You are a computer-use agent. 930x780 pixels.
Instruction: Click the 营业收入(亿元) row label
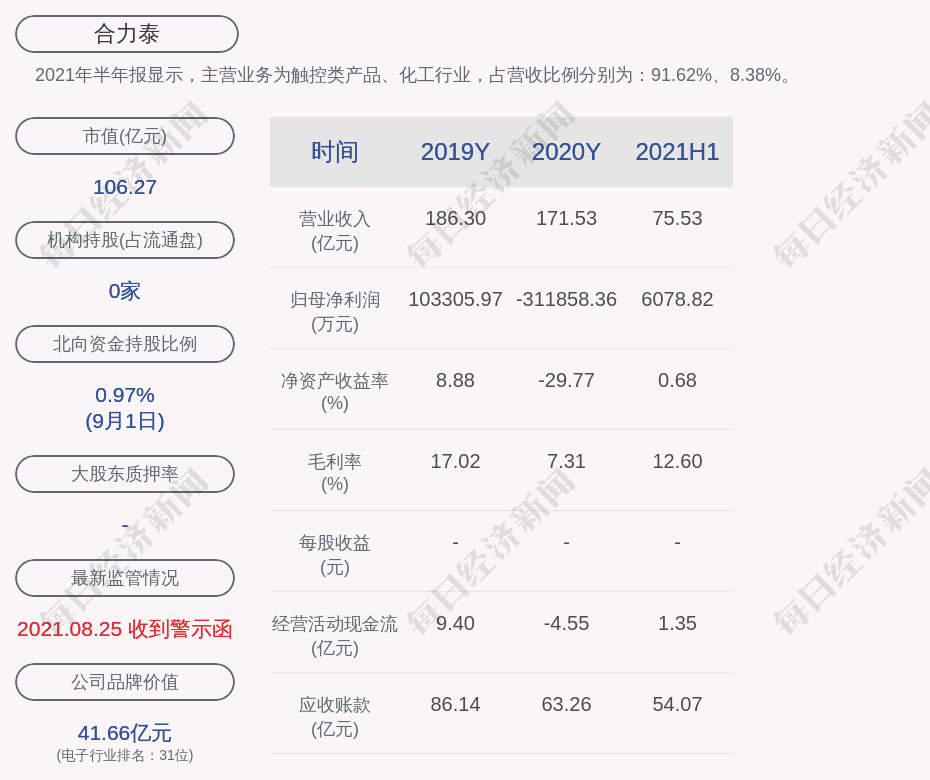[335, 231]
